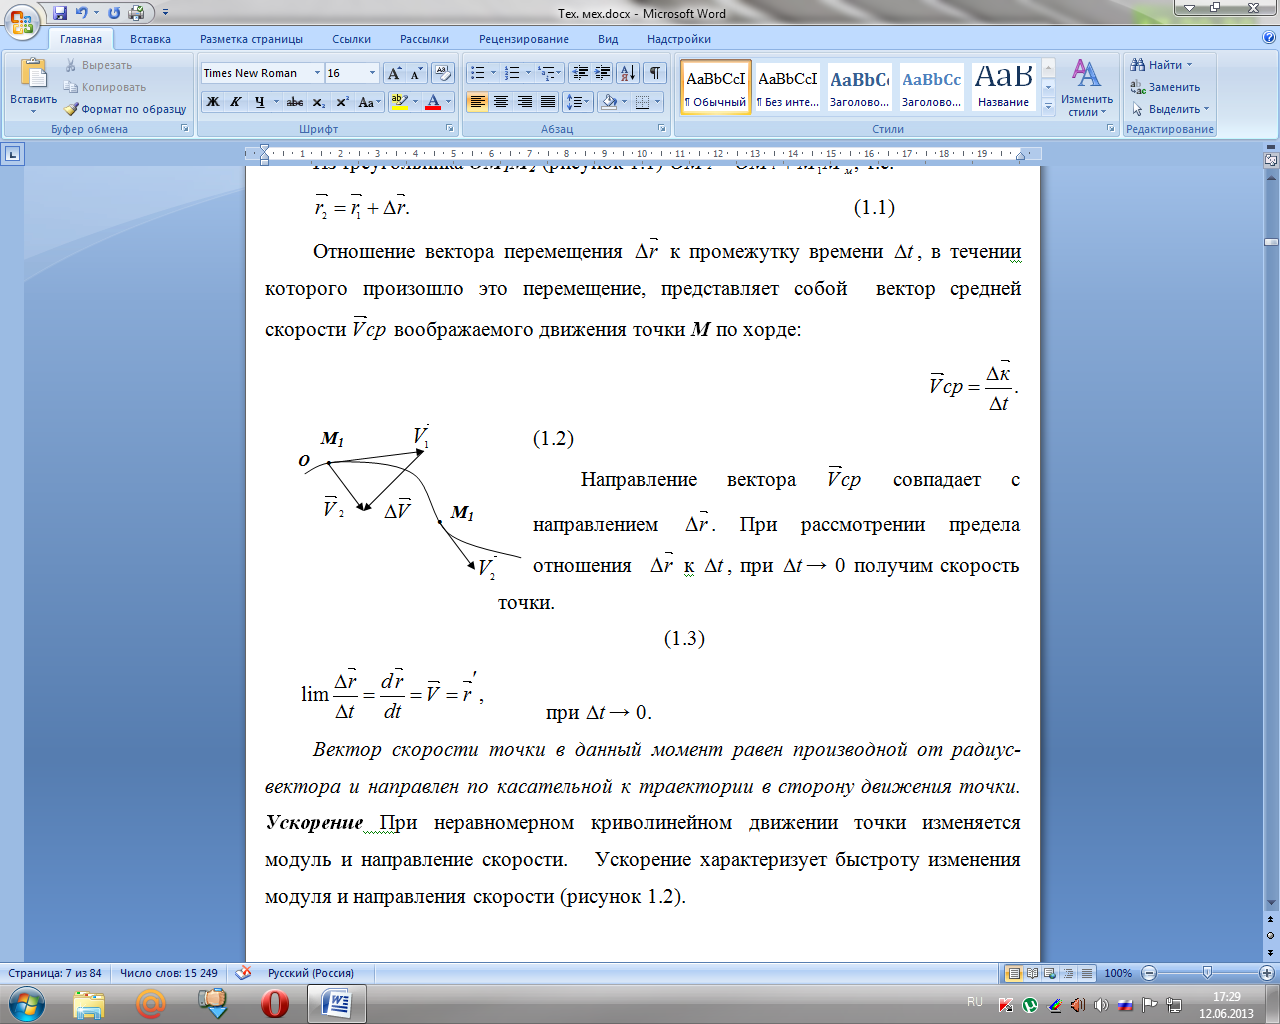Open the Вид tab

[608, 39]
